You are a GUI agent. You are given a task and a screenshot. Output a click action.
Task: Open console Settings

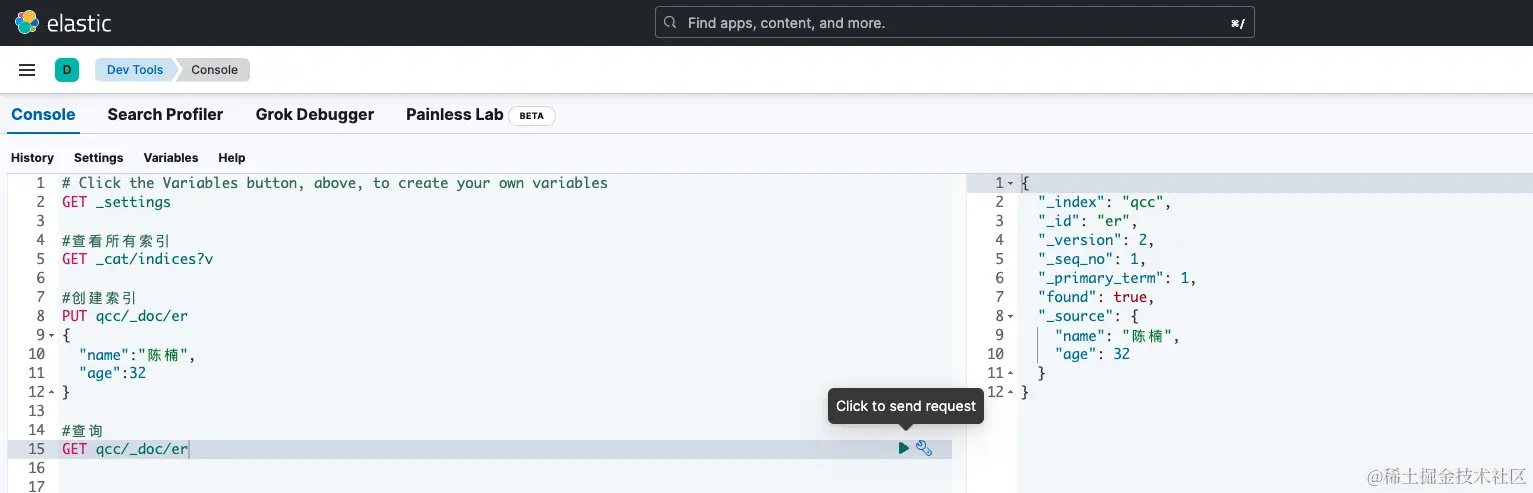coord(98,158)
